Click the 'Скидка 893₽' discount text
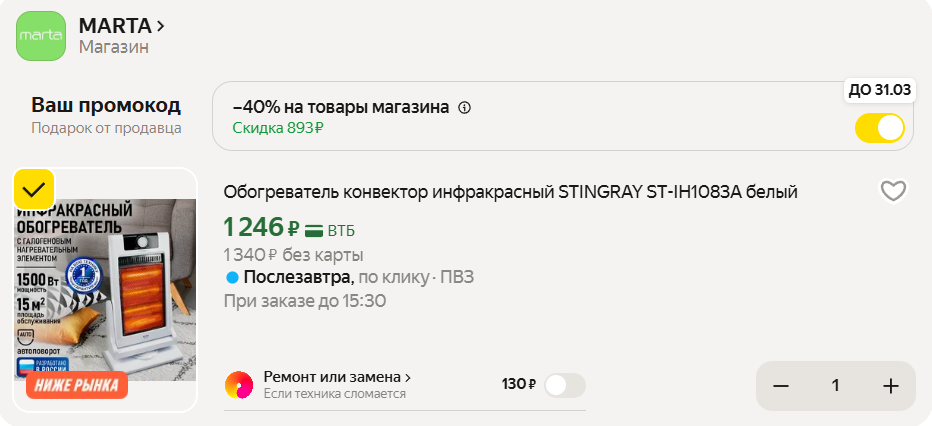The height and width of the screenshot is (426, 932). tap(278, 128)
